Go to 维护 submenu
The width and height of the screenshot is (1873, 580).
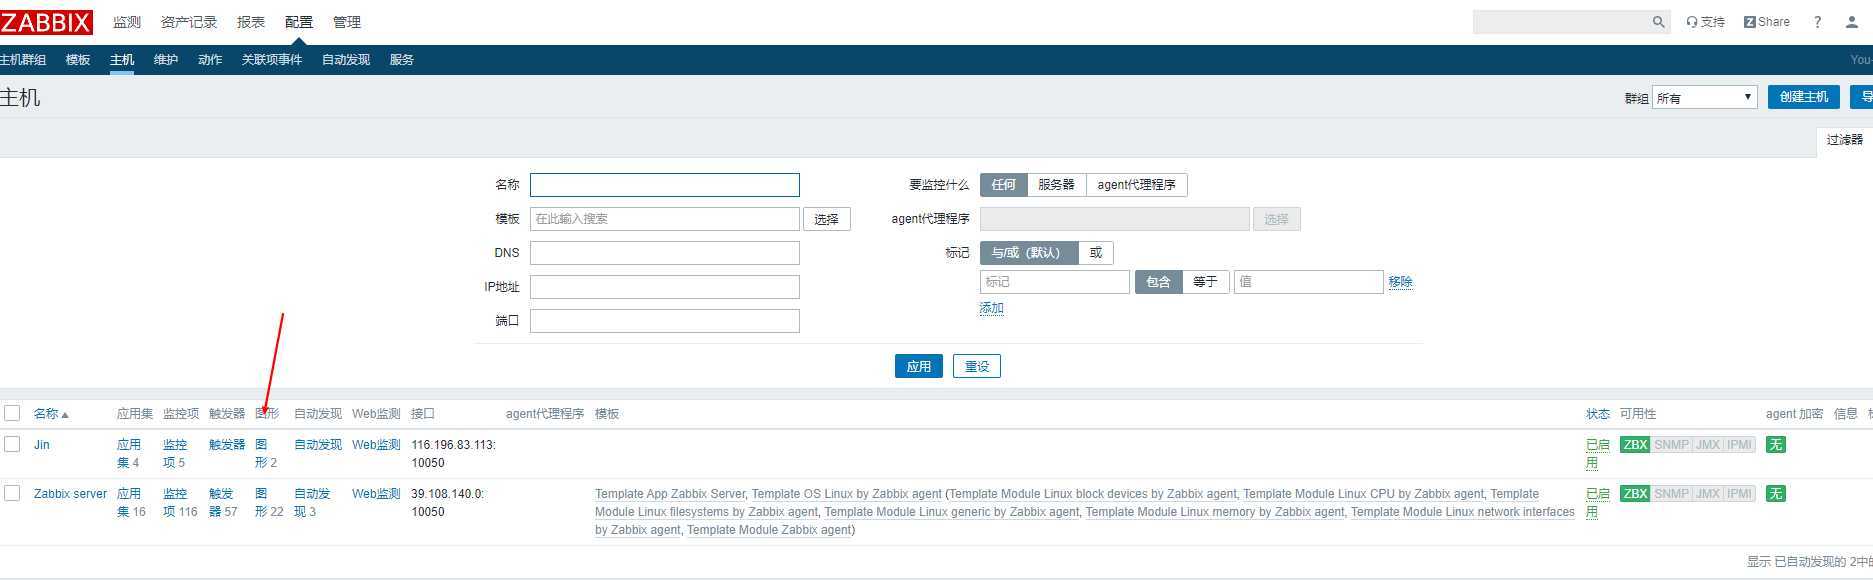166,60
